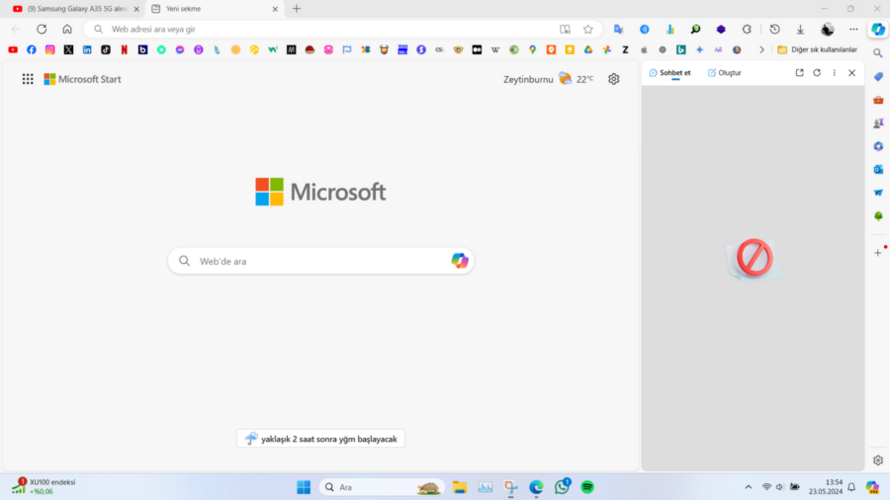
Task: Open a new browser tab
Action: [x=297, y=9]
